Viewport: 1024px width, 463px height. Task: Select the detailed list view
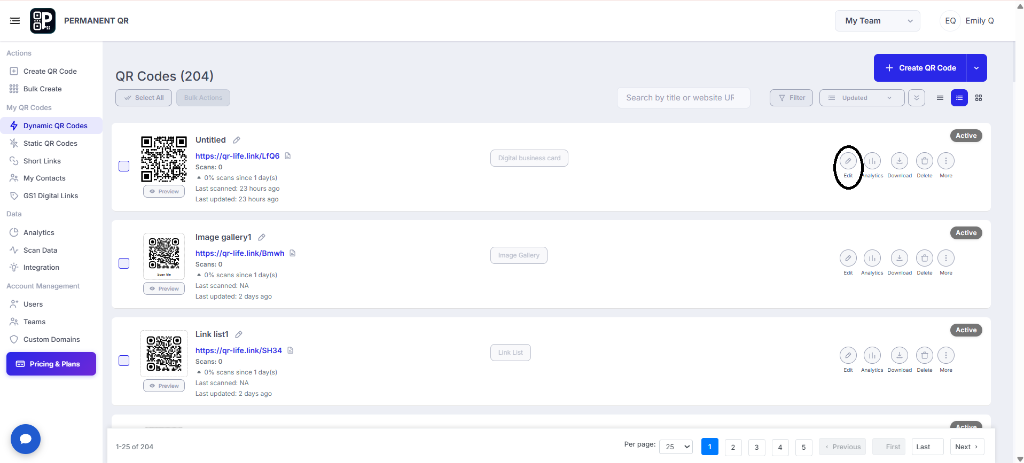pos(959,98)
